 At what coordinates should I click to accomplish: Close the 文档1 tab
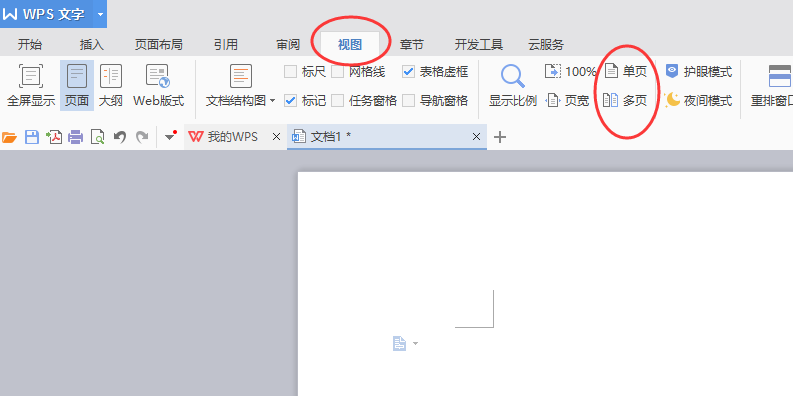[476, 137]
